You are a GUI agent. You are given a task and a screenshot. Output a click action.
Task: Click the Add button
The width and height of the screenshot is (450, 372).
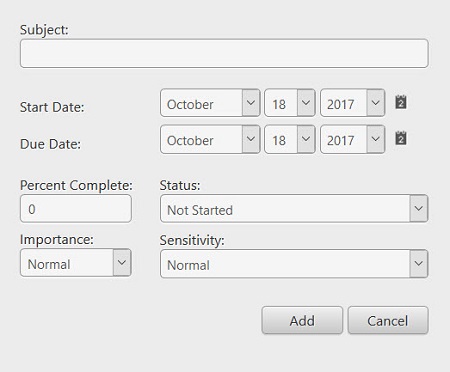click(x=302, y=320)
